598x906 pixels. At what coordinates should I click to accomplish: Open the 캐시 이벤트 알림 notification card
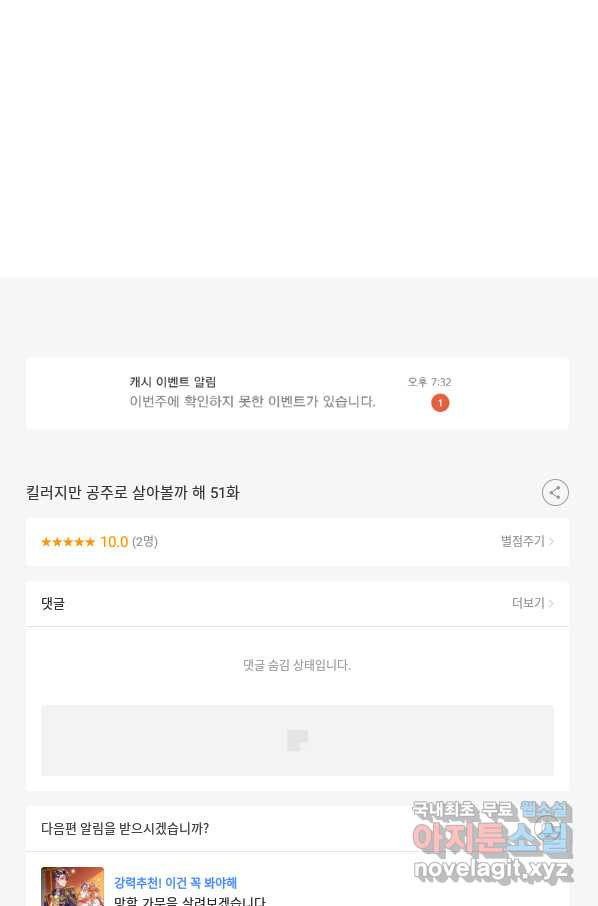[x=298, y=393]
